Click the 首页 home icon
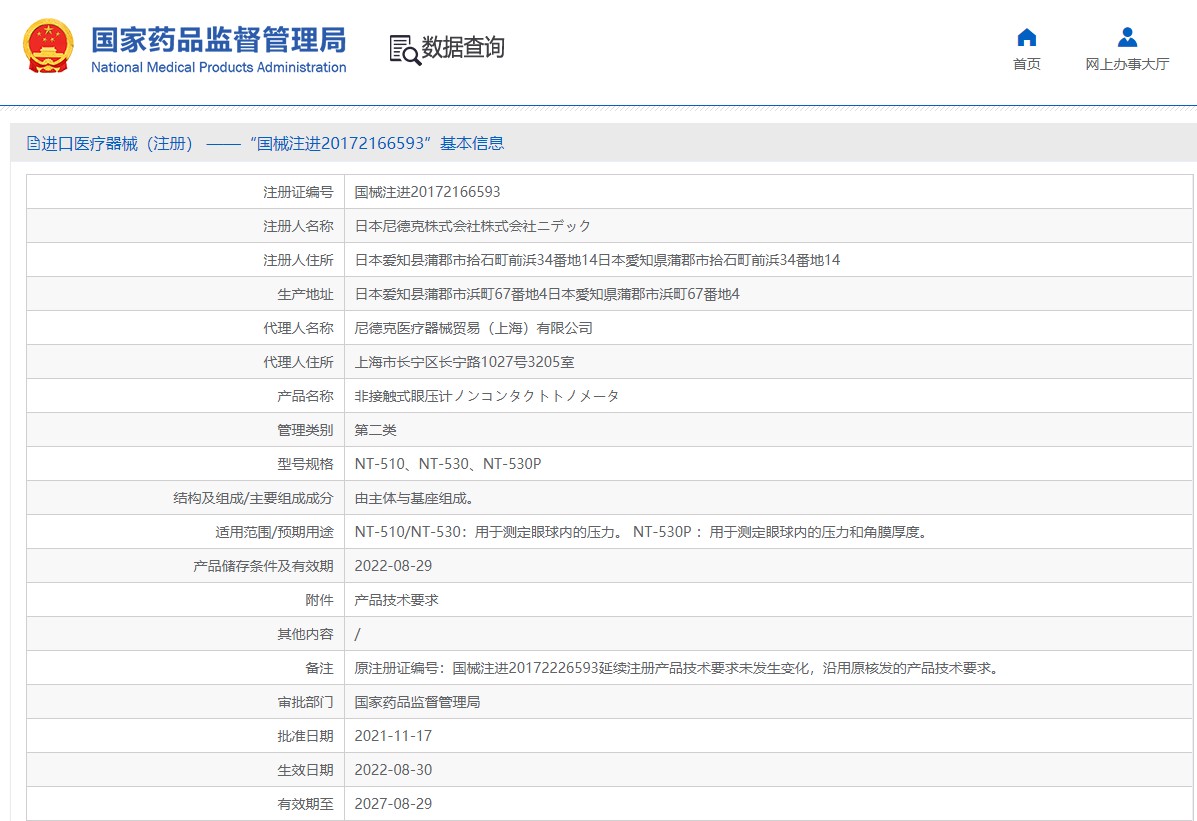 point(1027,37)
